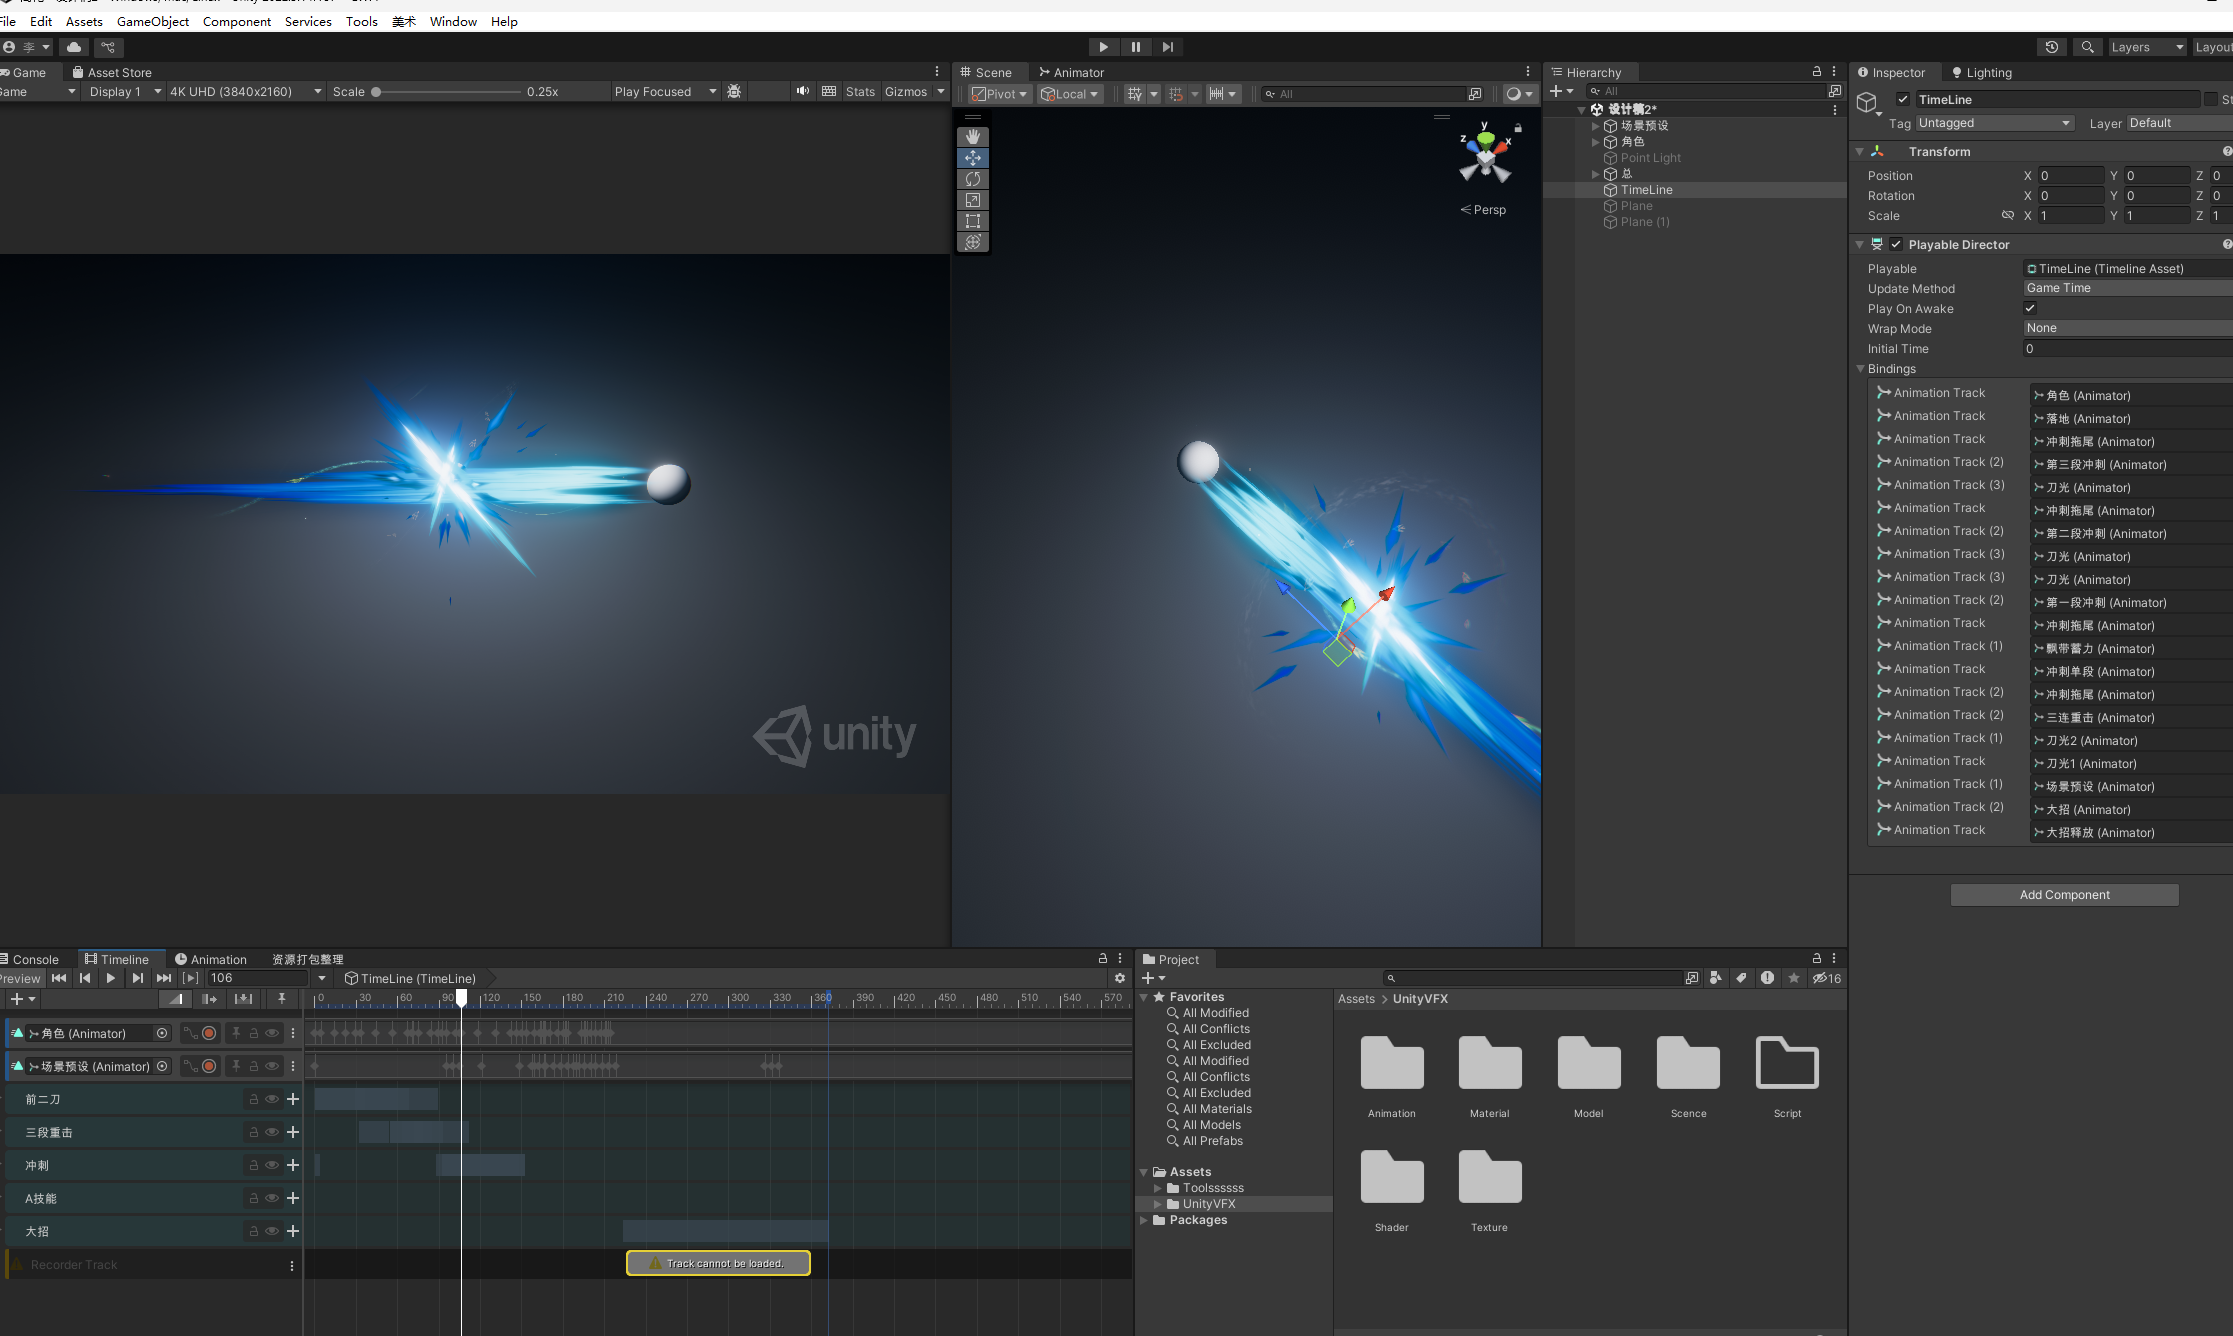
Task: Select the Move tool in Scene view
Action: point(972,158)
